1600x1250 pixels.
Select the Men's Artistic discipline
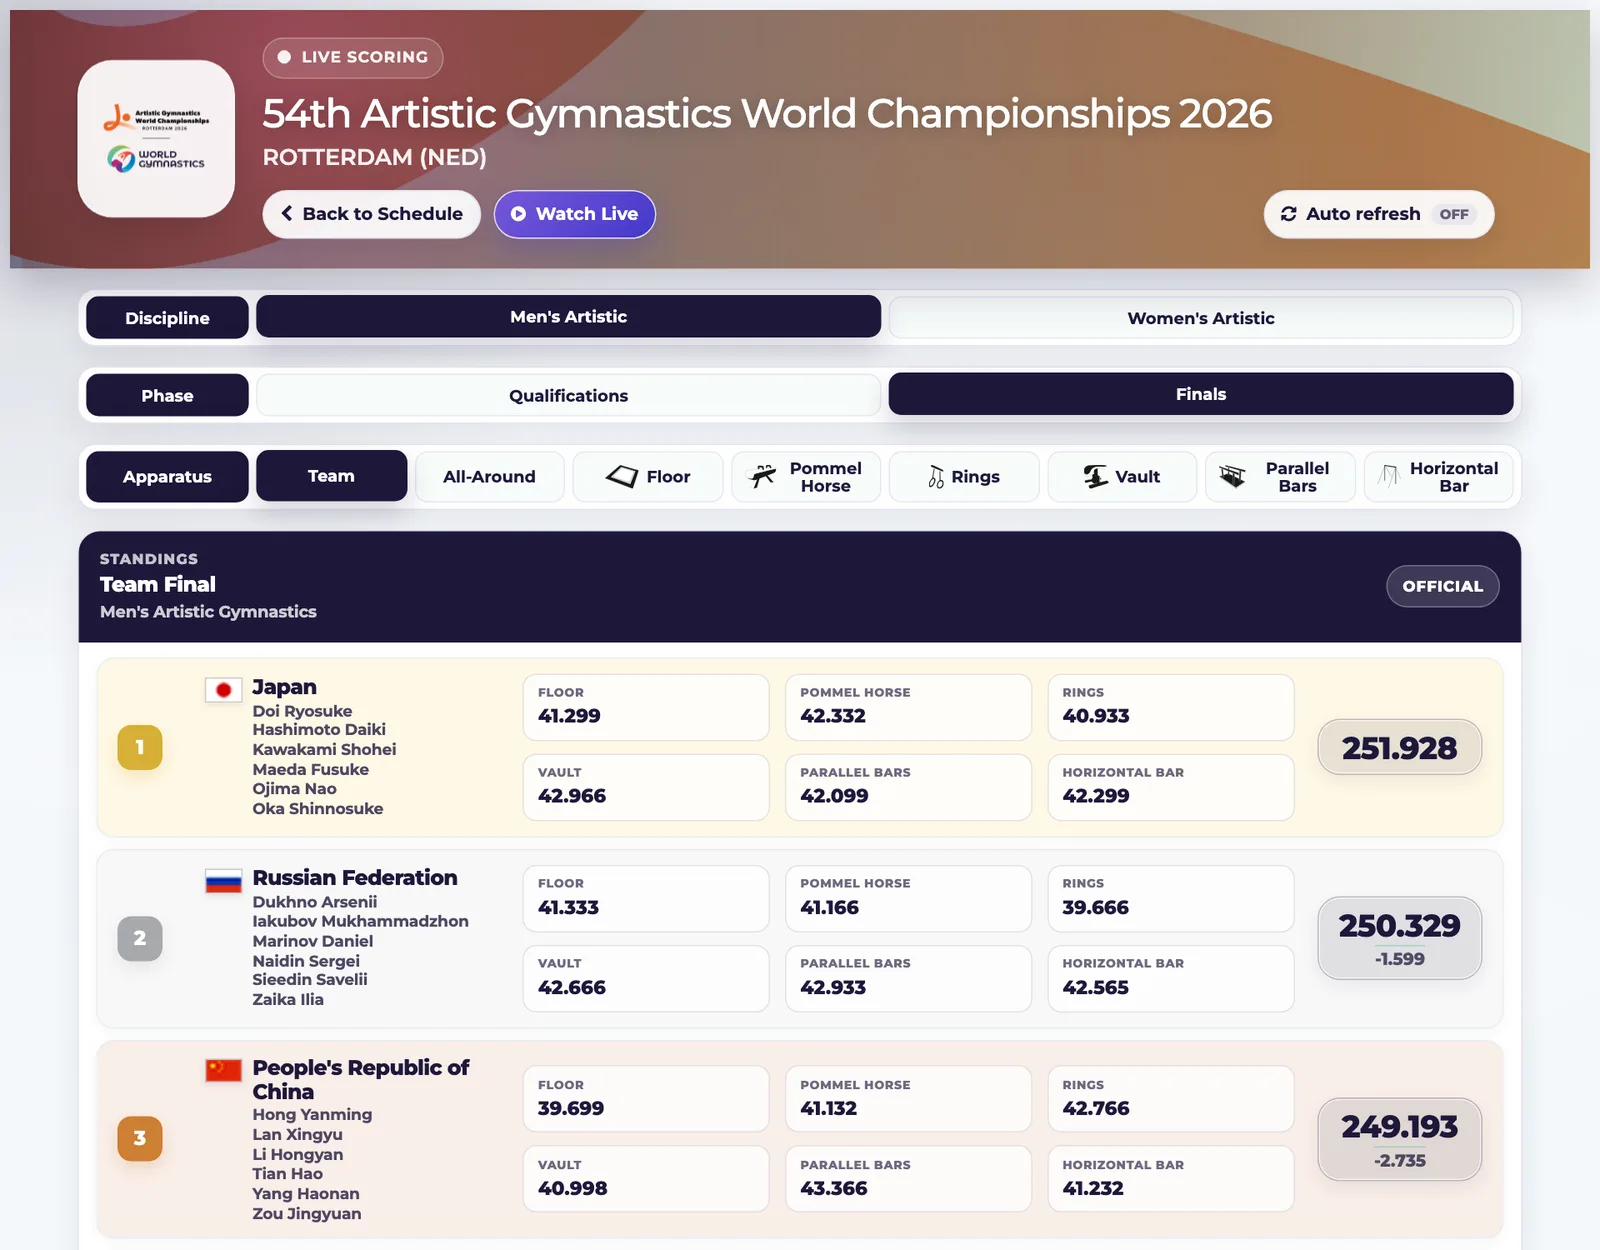coord(568,317)
